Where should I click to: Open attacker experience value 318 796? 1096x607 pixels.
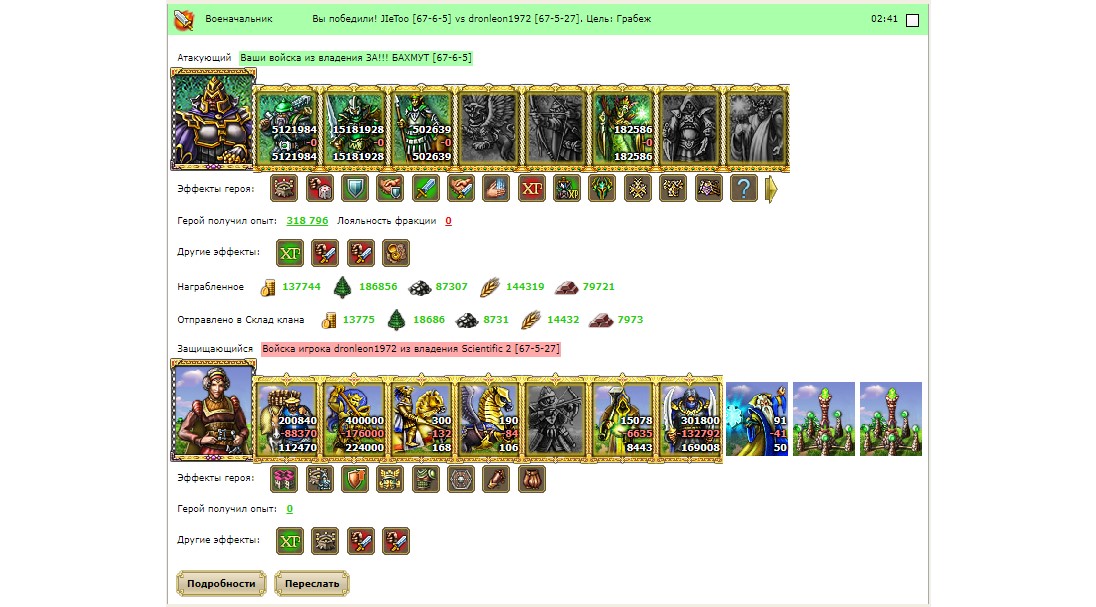click(x=307, y=220)
